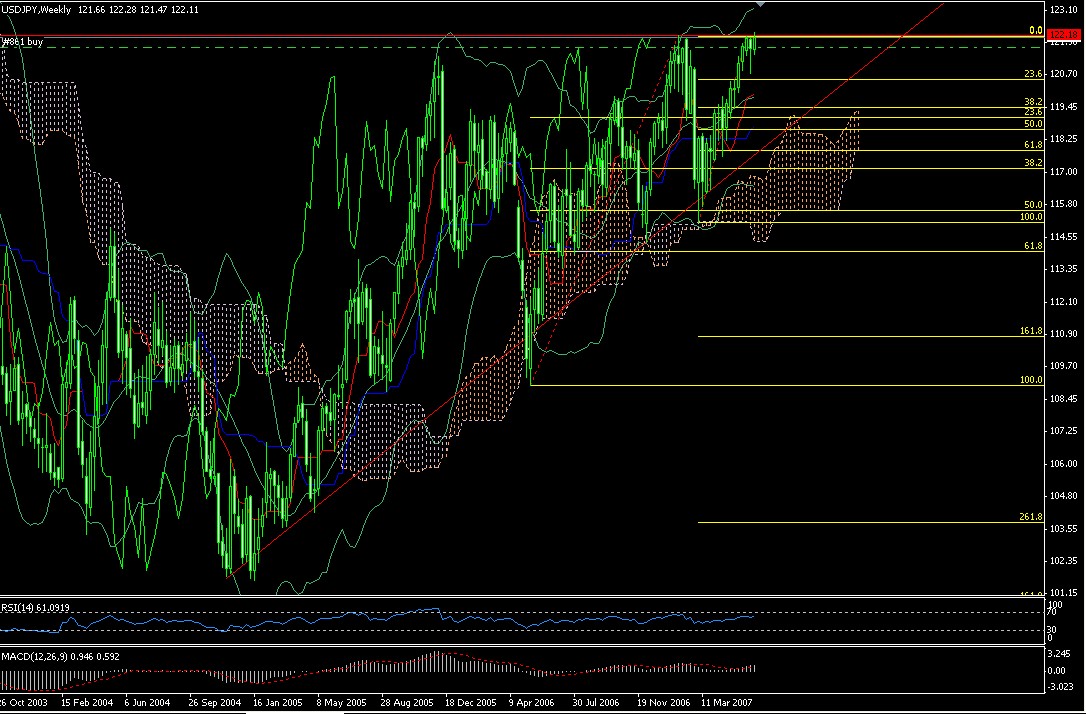Click the 100.0 Fibonacci label near 109.70
The width and height of the screenshot is (1086, 714).
(x=1031, y=380)
